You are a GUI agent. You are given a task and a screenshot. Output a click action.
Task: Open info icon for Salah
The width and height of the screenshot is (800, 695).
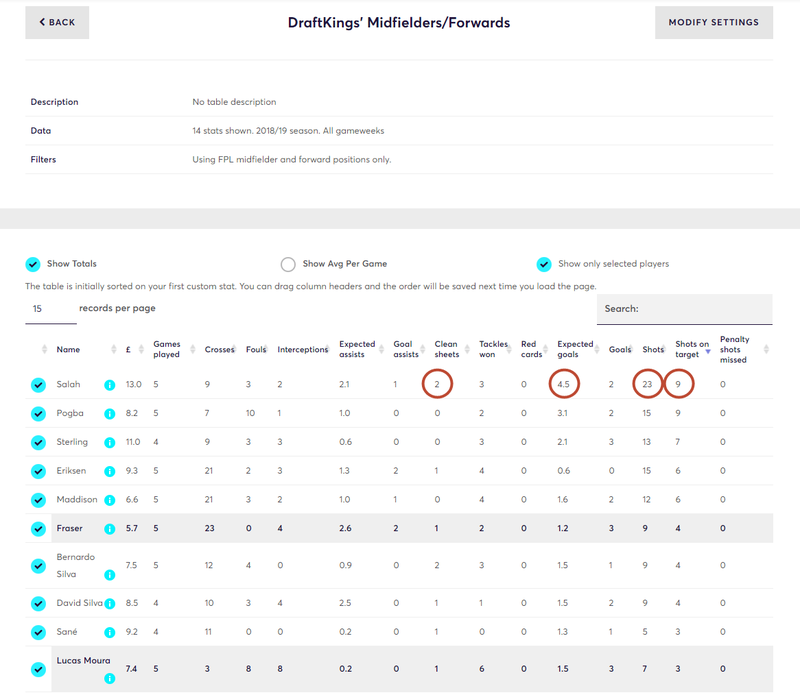[x=110, y=385]
